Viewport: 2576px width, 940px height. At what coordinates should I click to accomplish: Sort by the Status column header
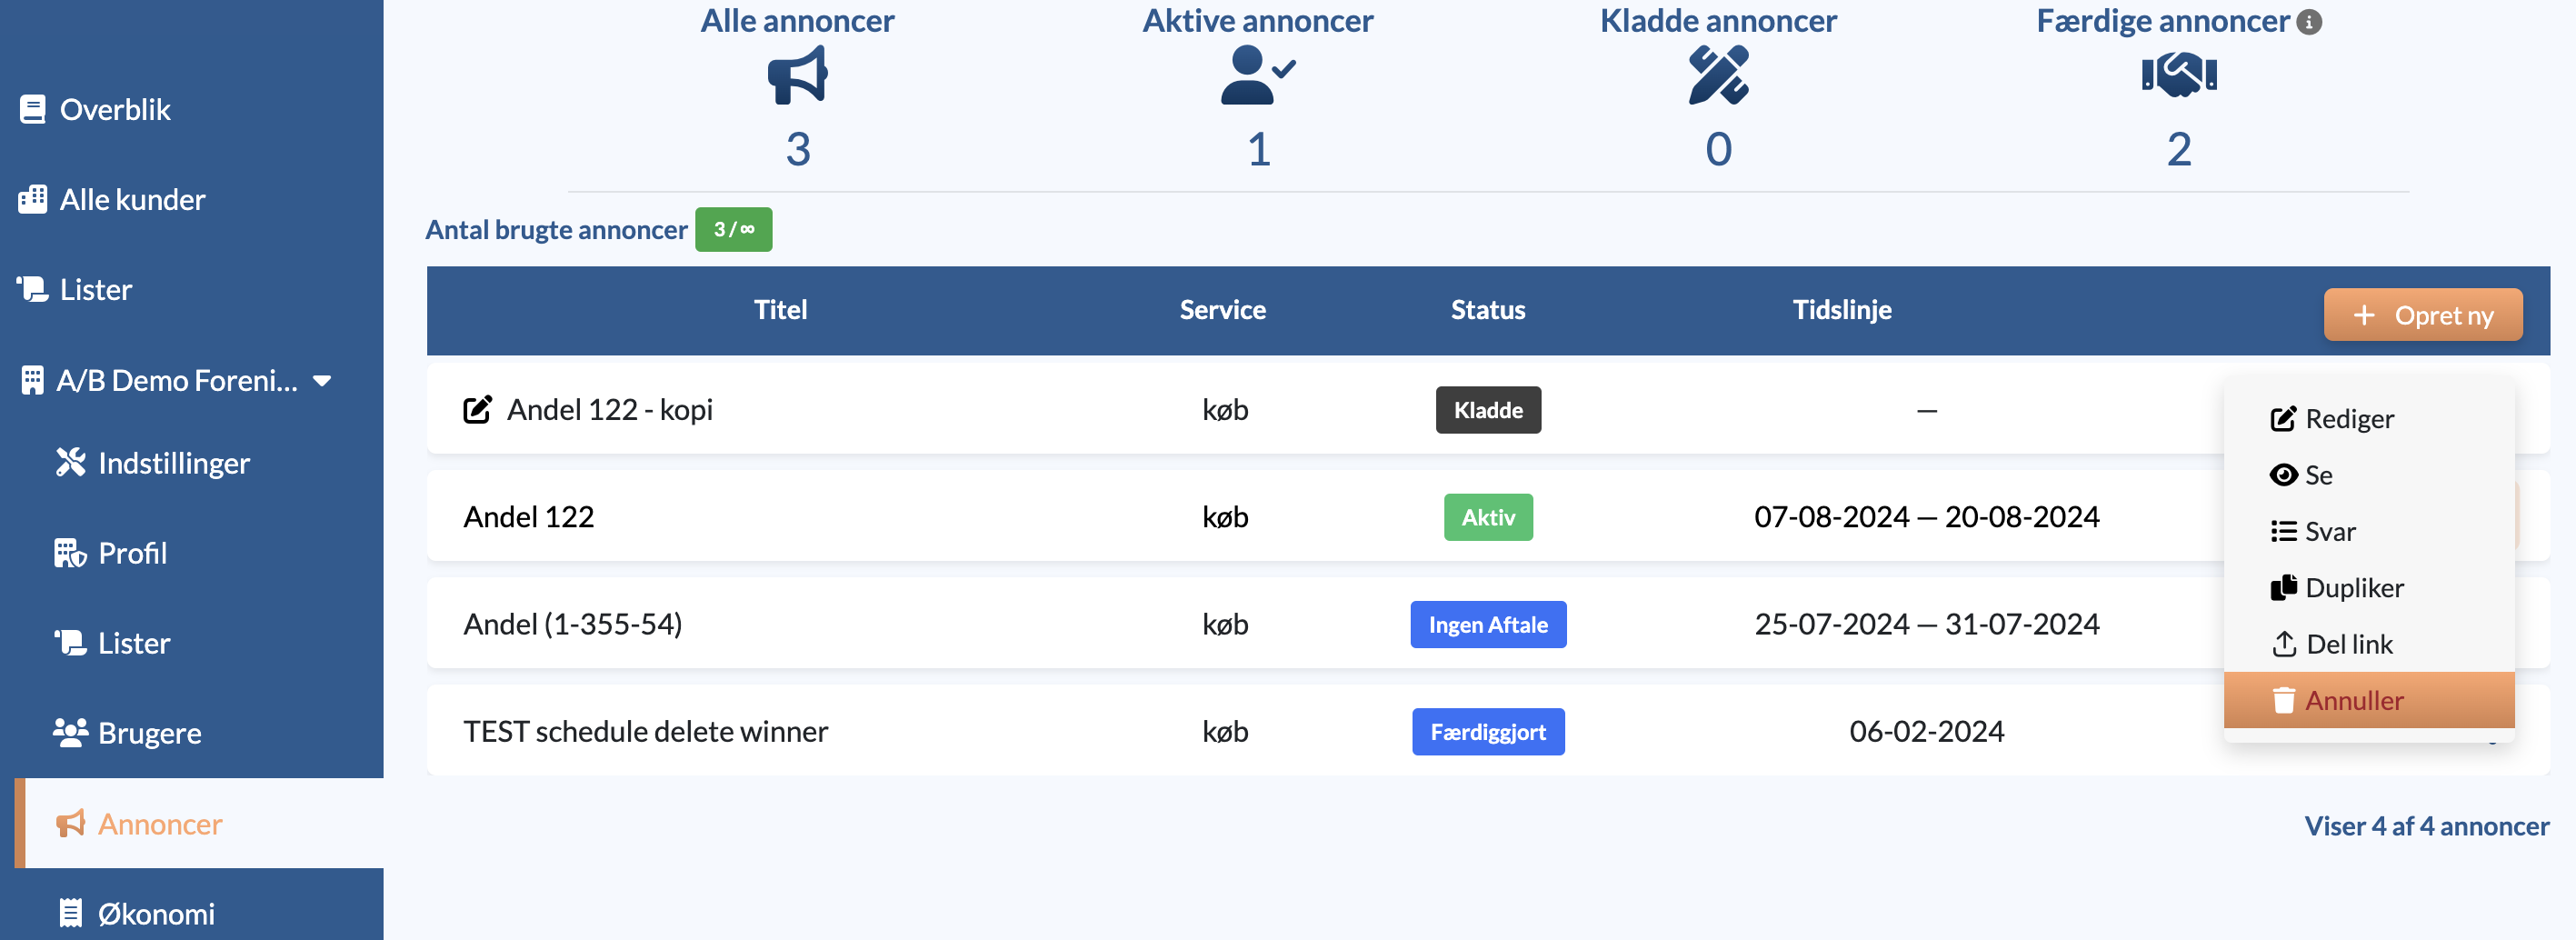tap(1488, 310)
